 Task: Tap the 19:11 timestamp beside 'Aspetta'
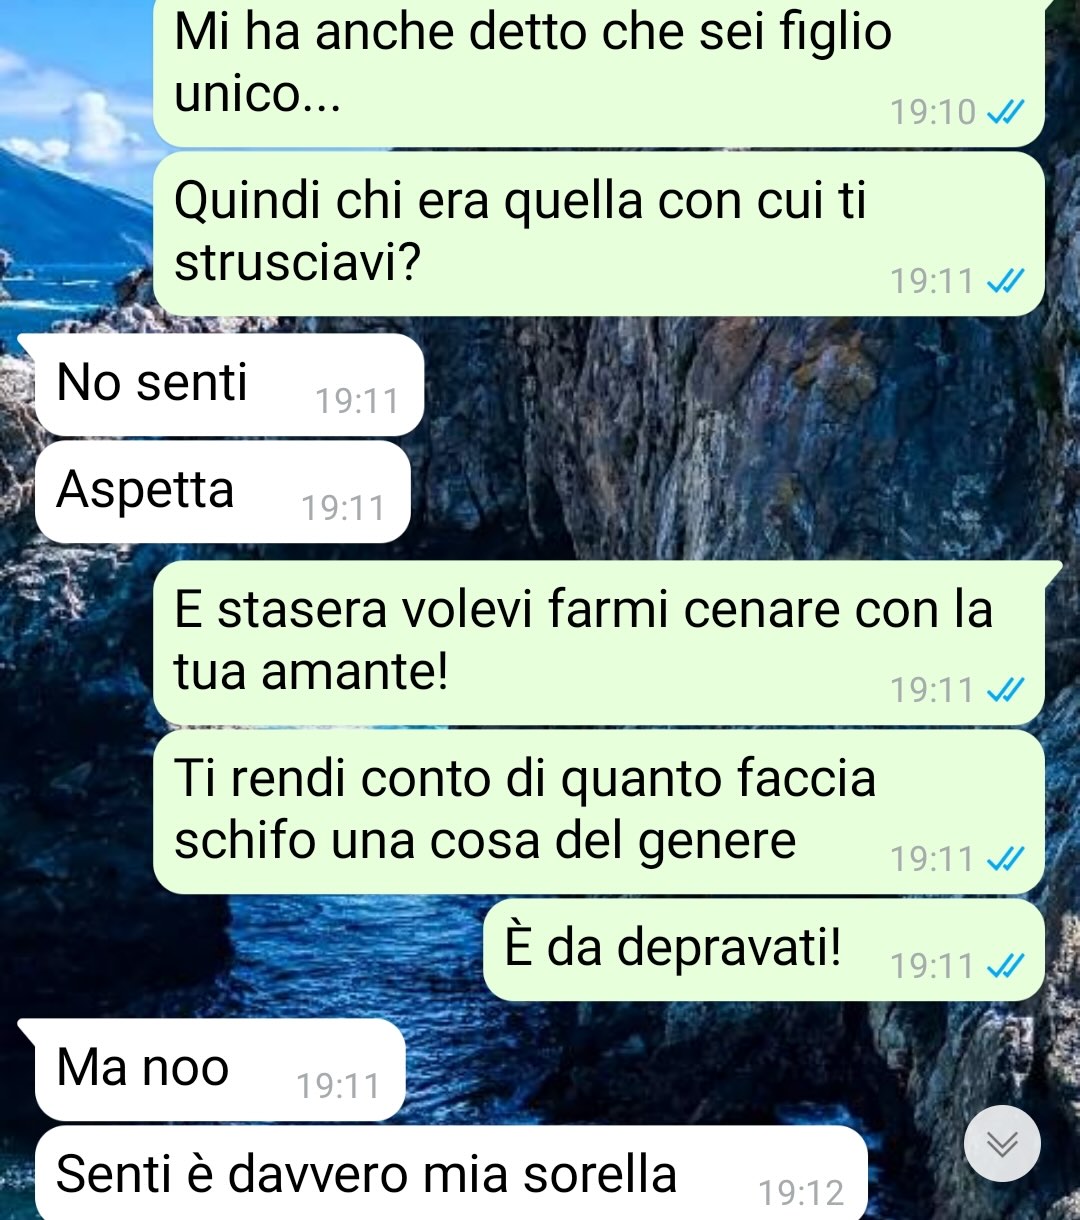[x=343, y=509]
